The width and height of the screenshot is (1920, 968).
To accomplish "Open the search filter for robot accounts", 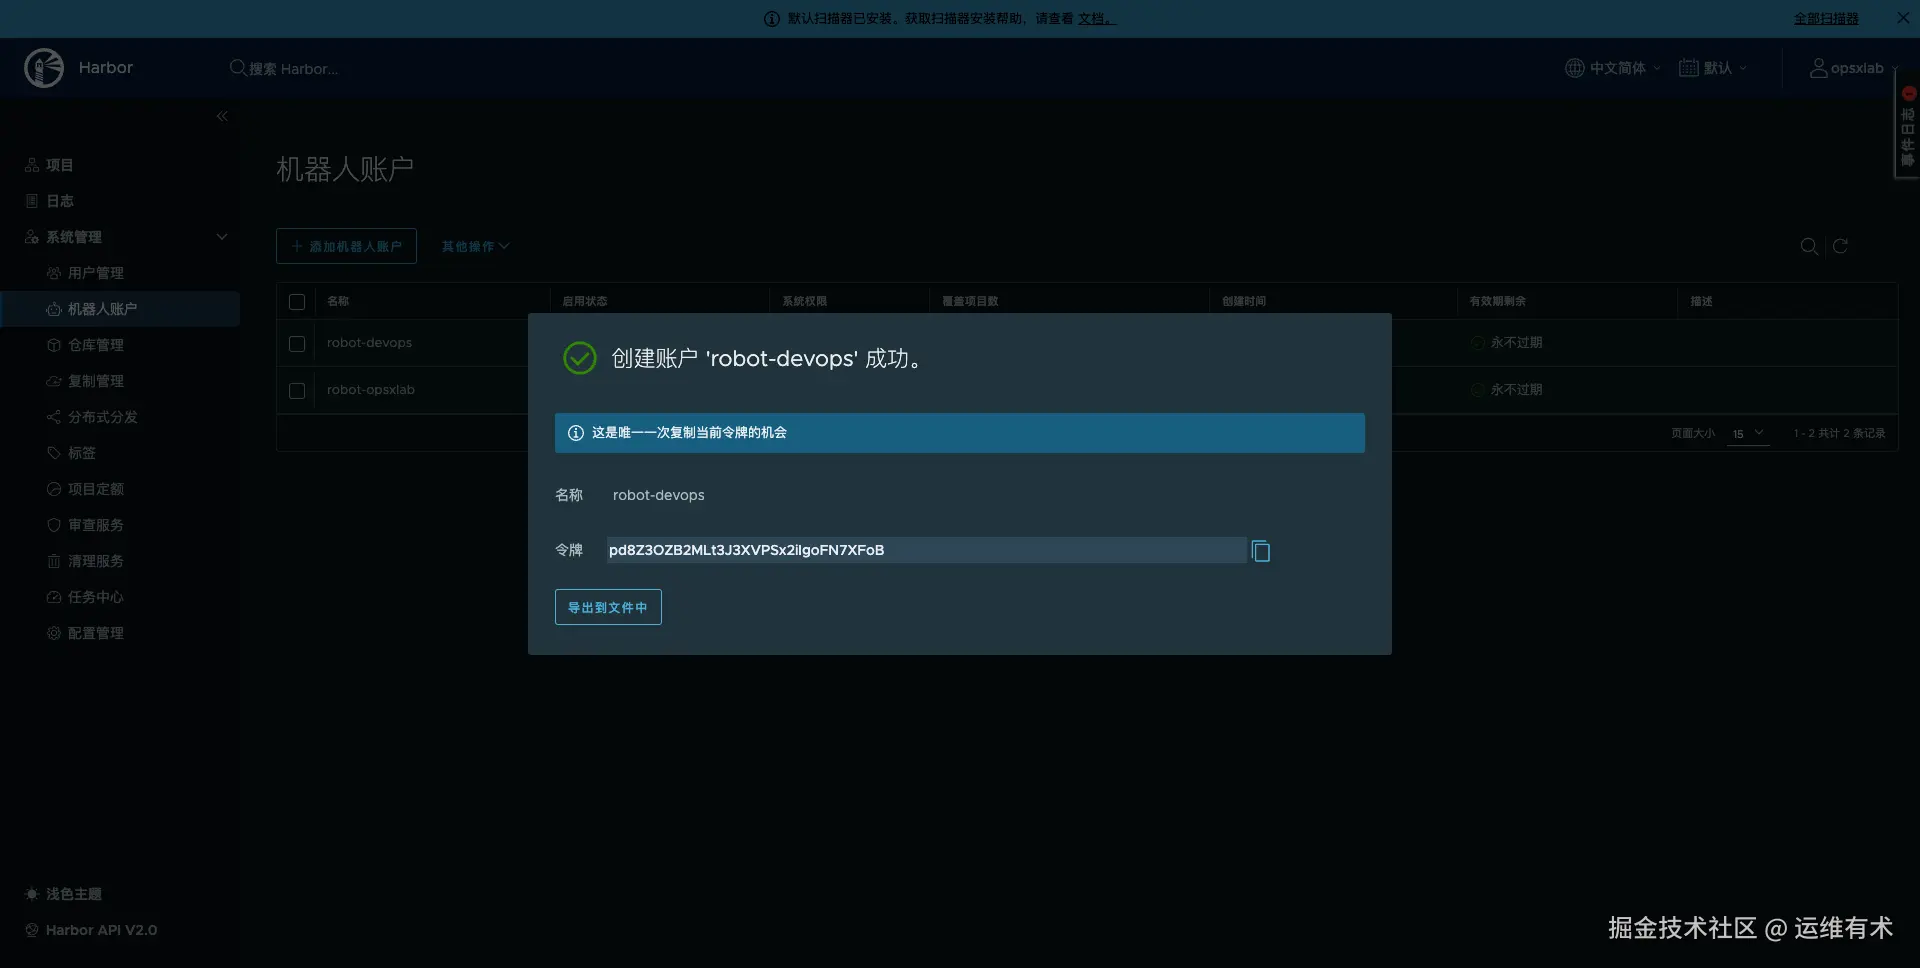I will pos(1808,245).
